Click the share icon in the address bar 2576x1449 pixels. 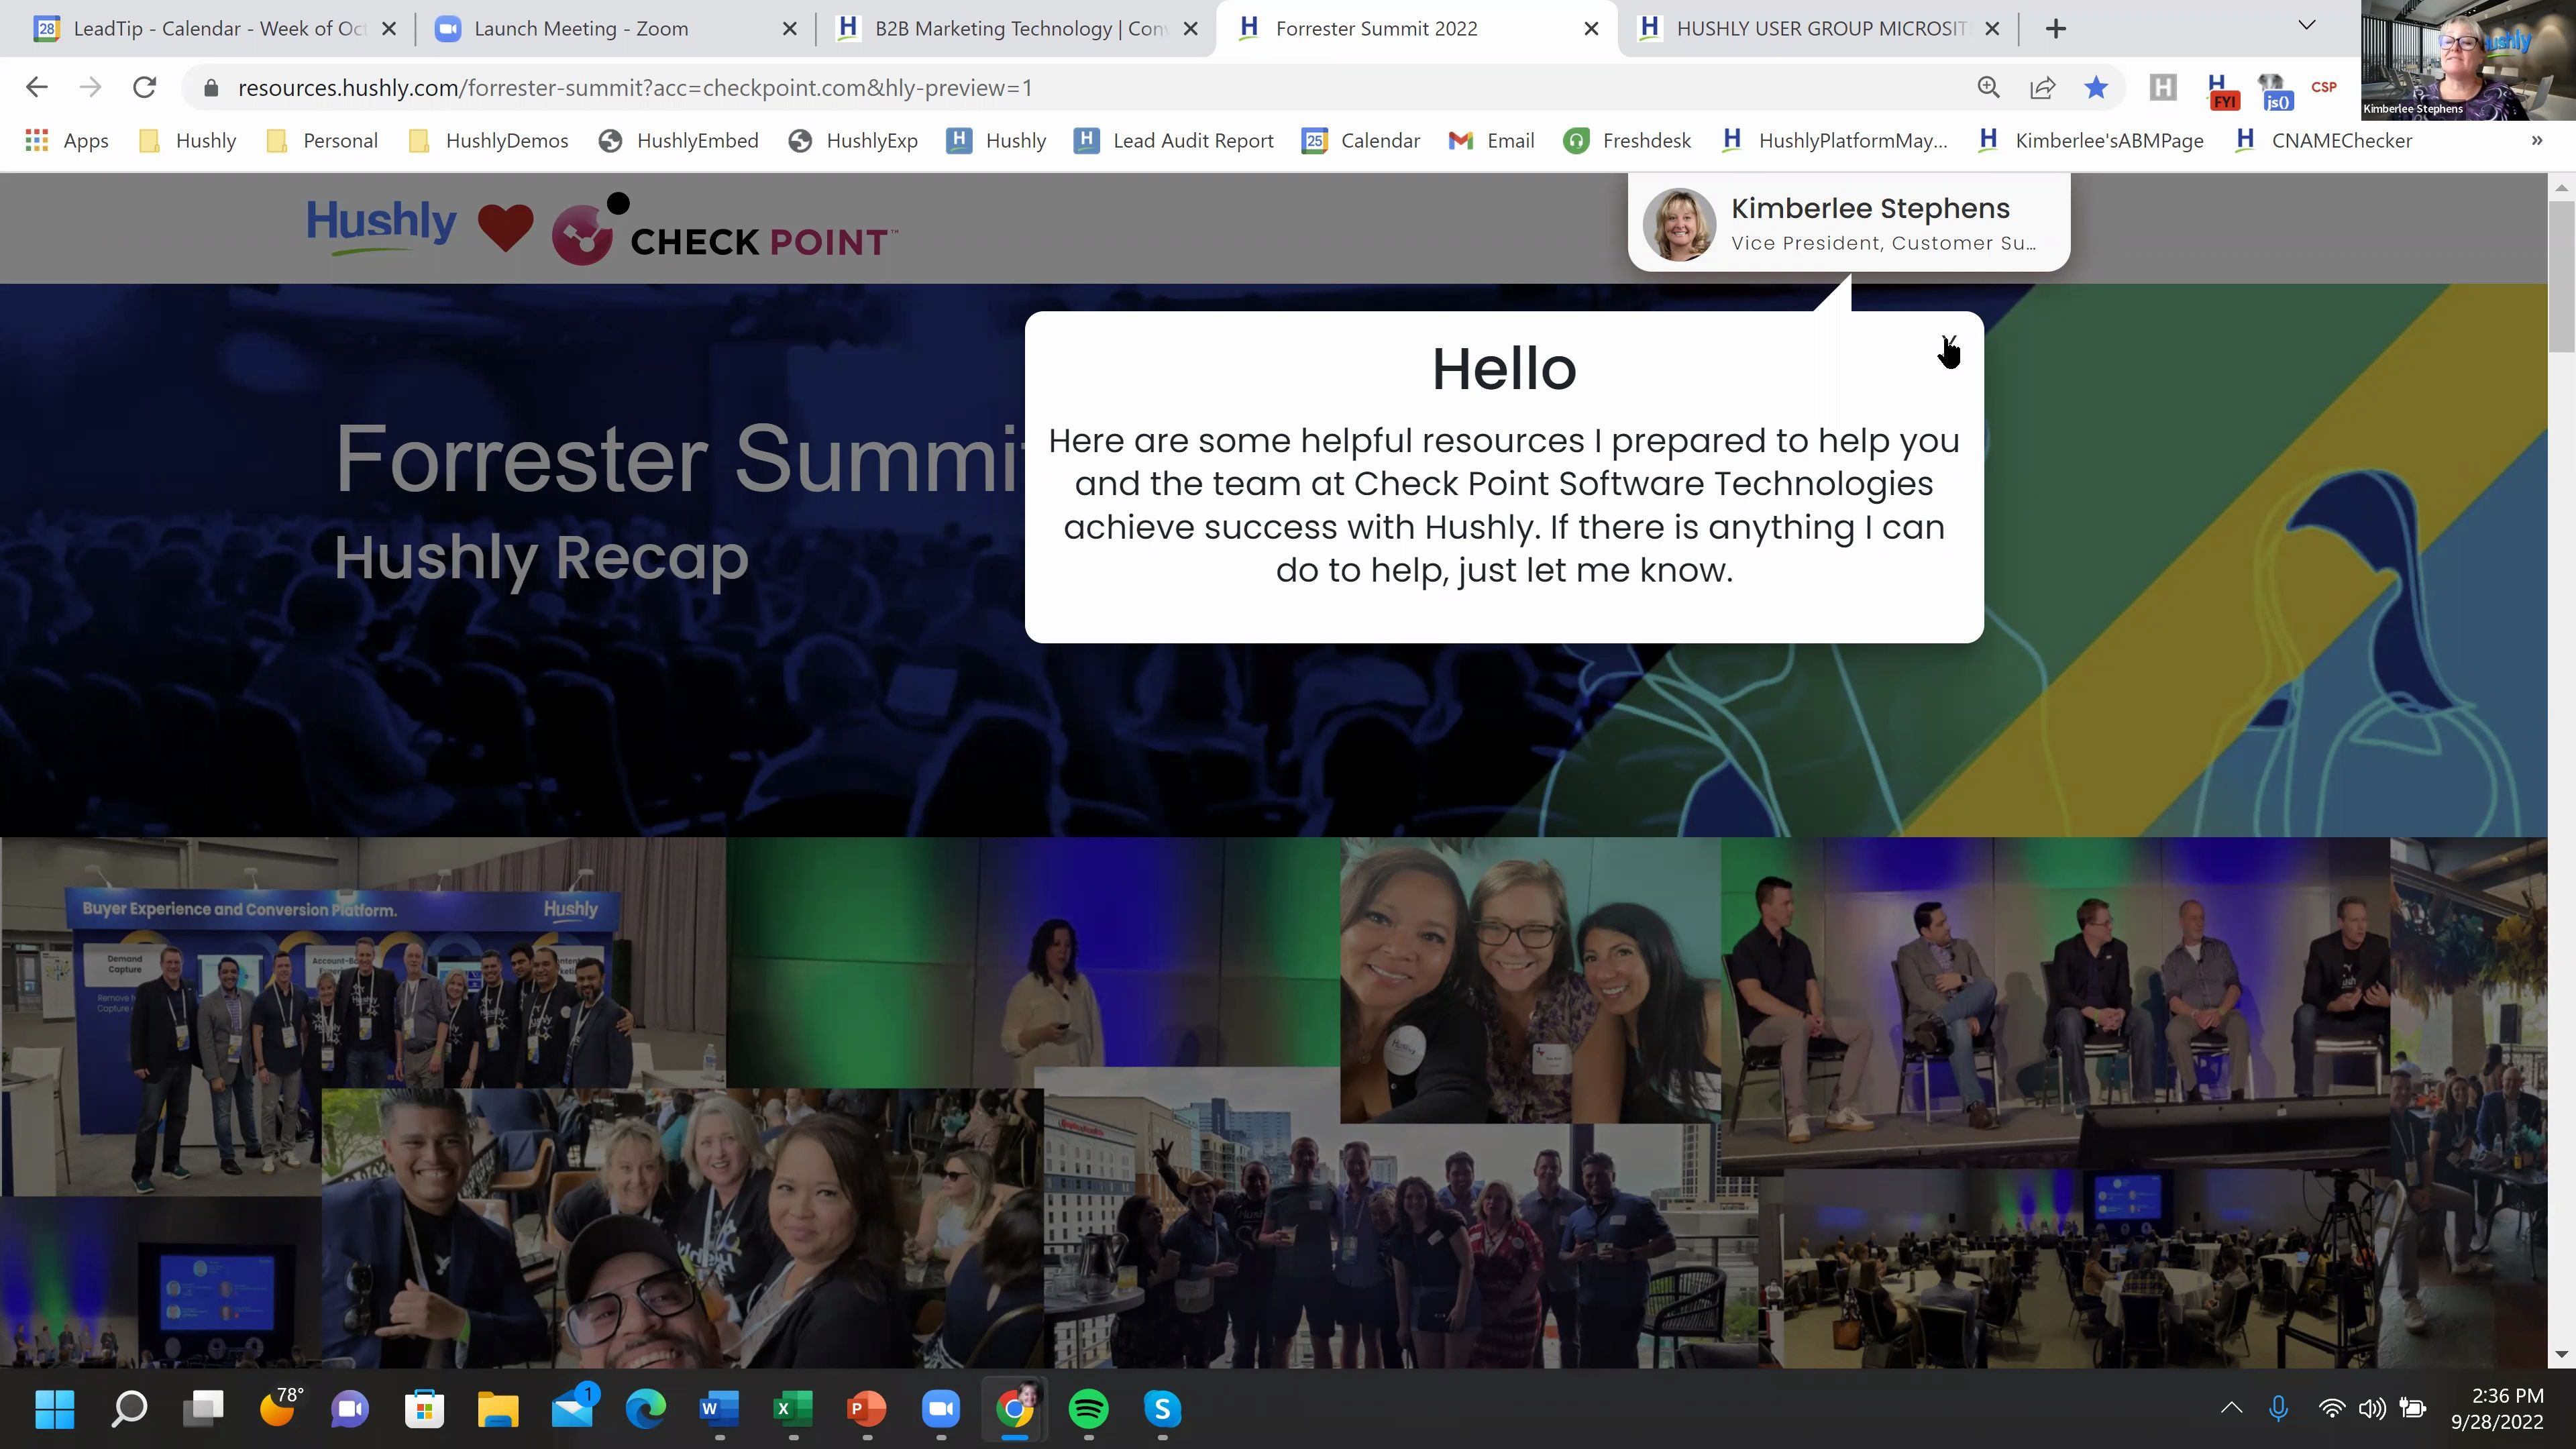(x=2042, y=88)
